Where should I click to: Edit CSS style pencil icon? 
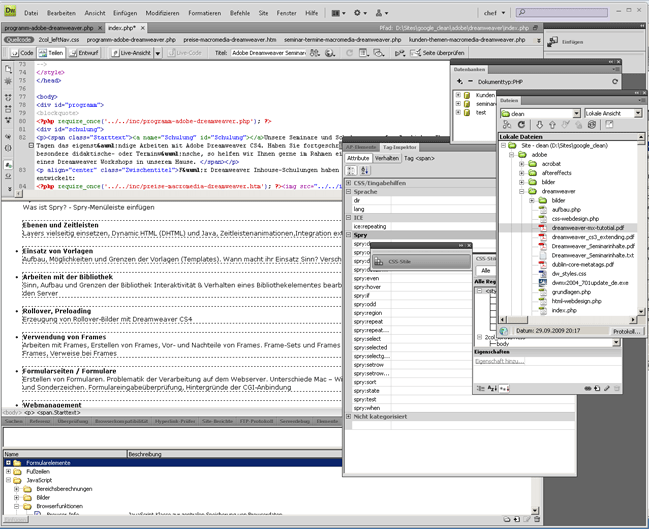coord(606,388)
